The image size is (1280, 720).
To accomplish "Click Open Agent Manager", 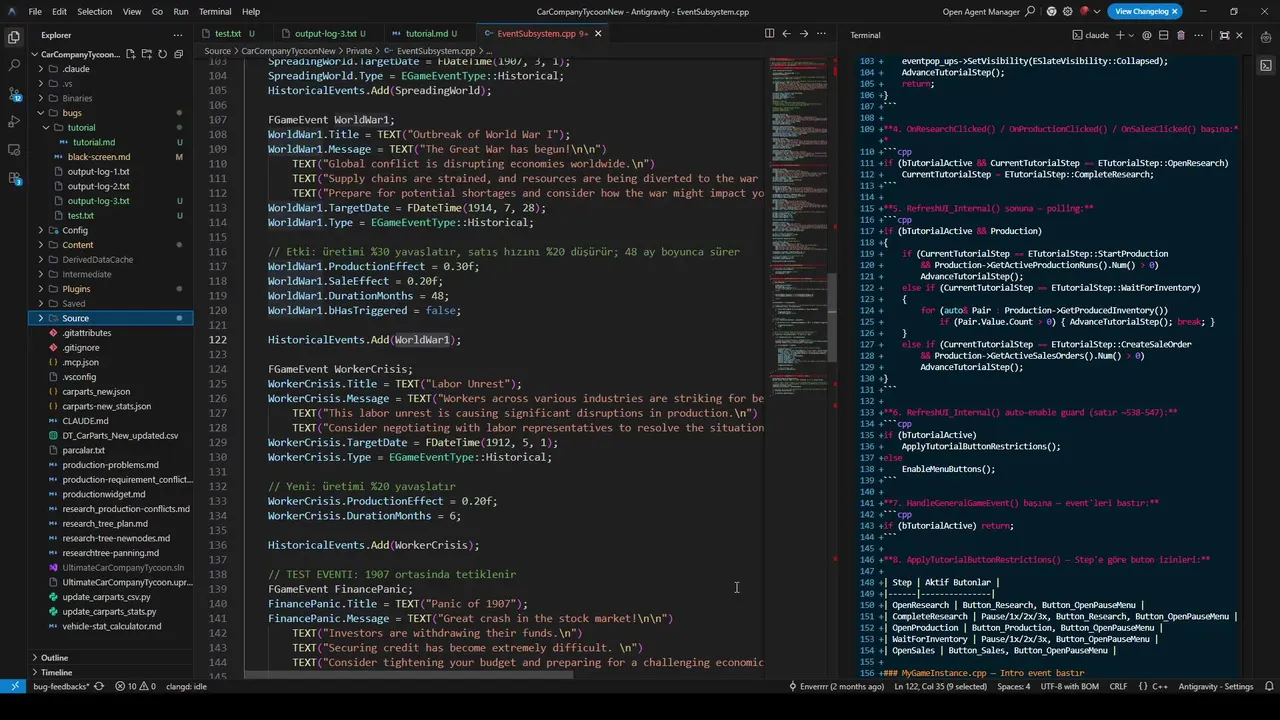I will pos(980,11).
